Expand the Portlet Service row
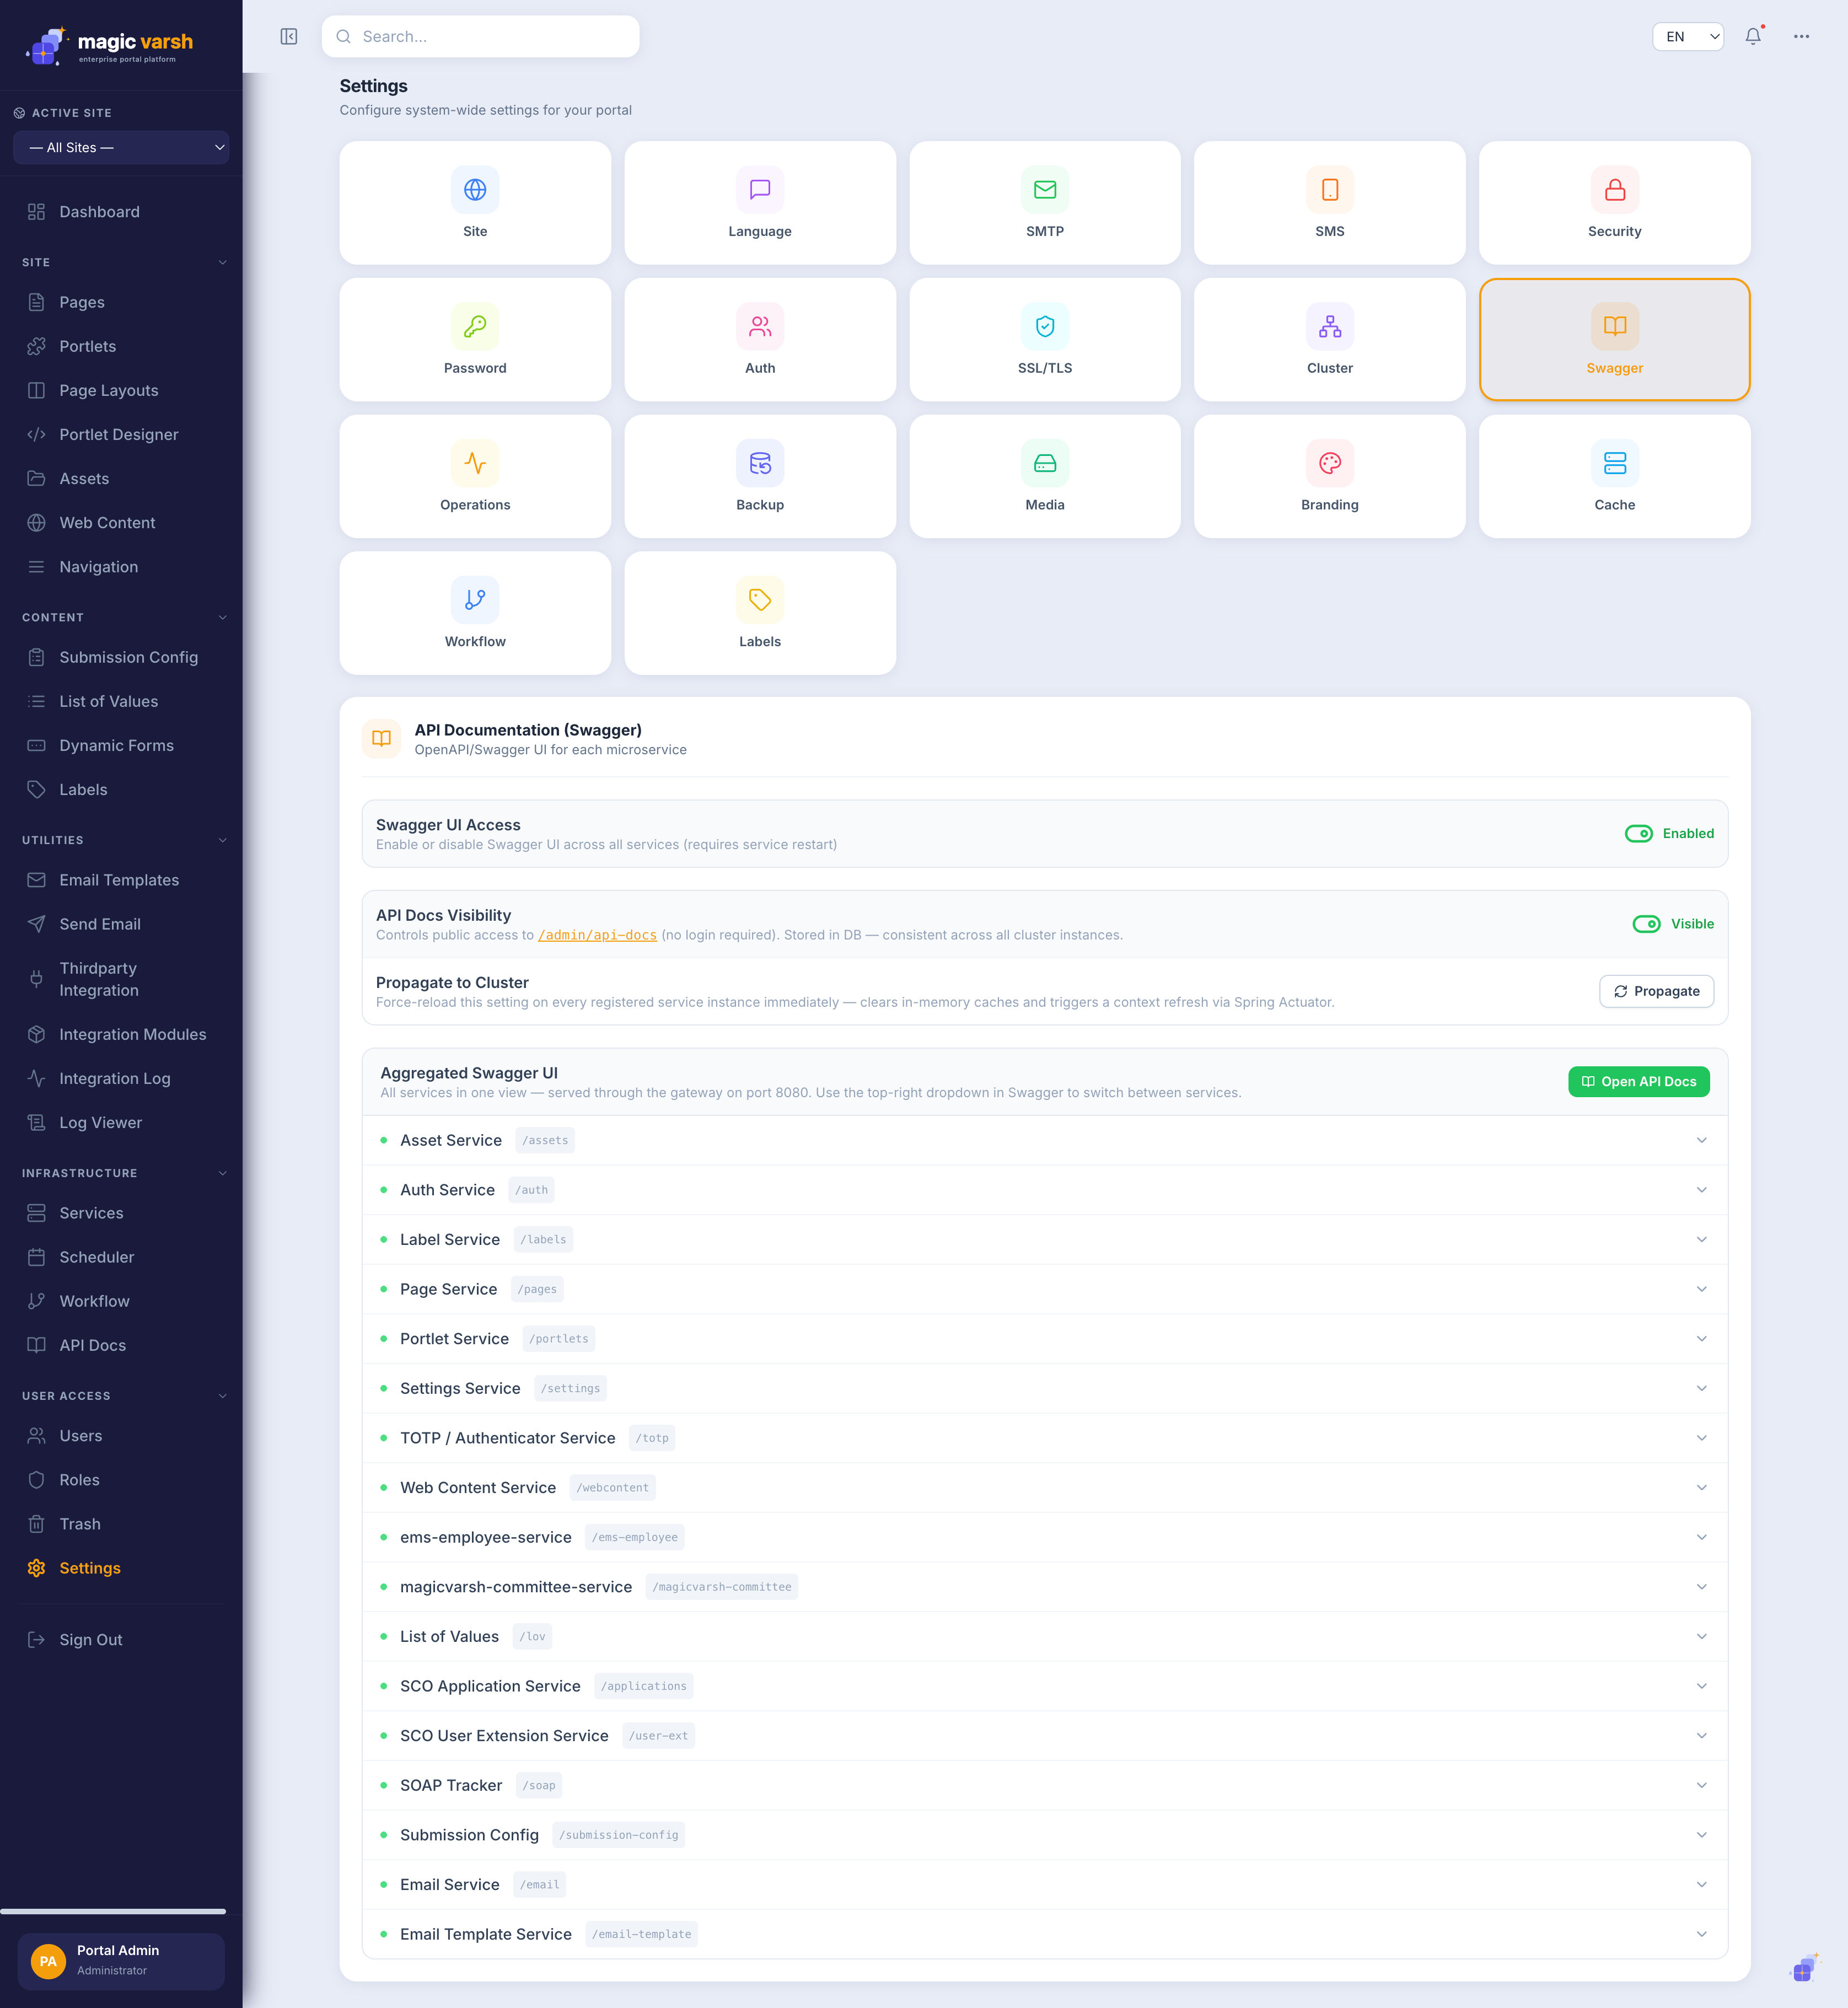This screenshot has width=1848, height=2008. click(1044, 1339)
